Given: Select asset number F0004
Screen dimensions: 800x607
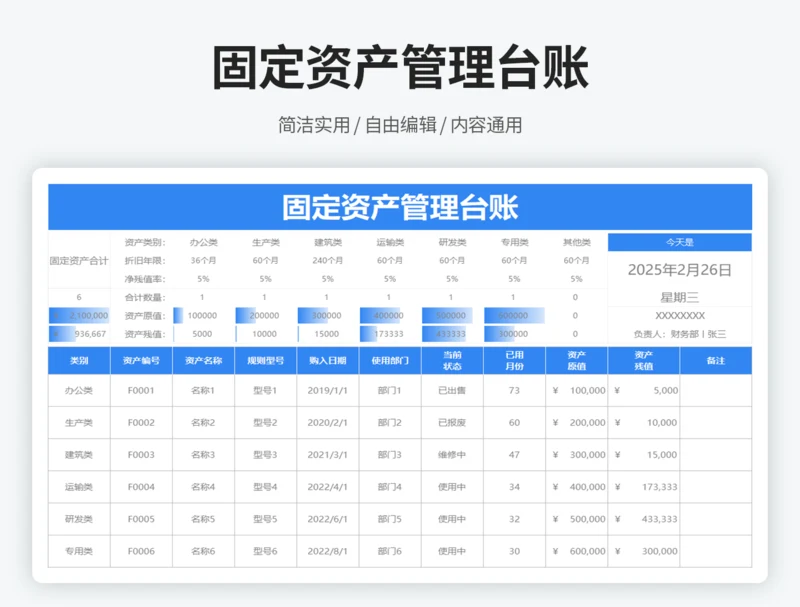Looking at the screenshot, I should (141, 487).
